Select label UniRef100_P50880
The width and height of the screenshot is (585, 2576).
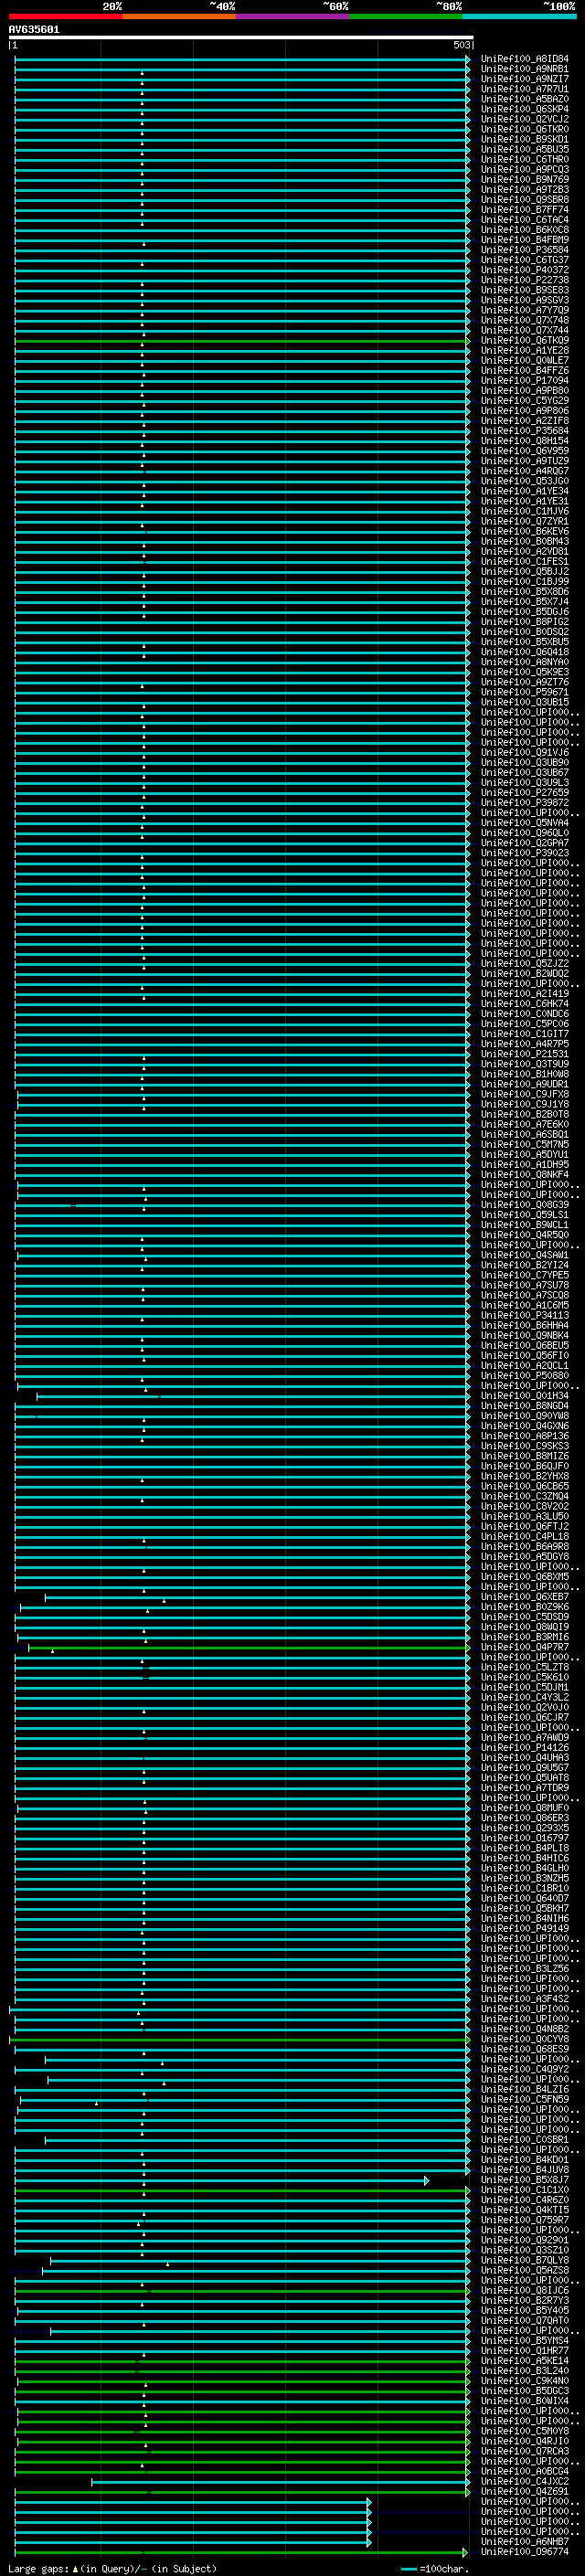(x=525, y=1375)
